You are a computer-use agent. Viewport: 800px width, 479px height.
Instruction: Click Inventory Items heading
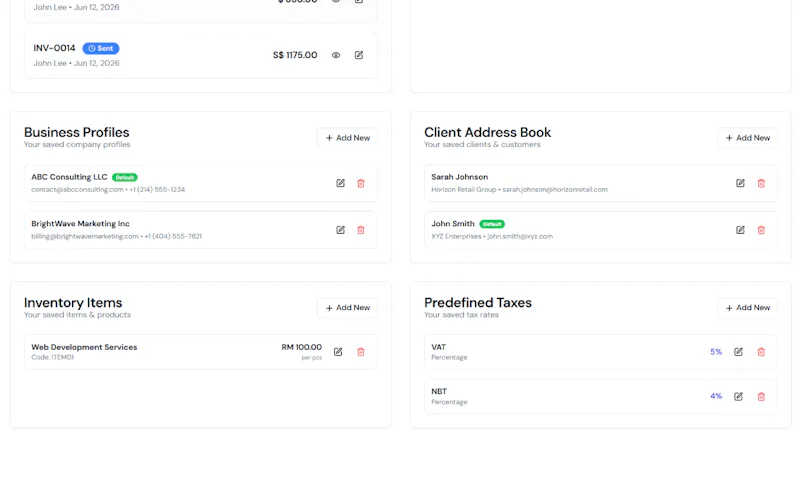73,303
